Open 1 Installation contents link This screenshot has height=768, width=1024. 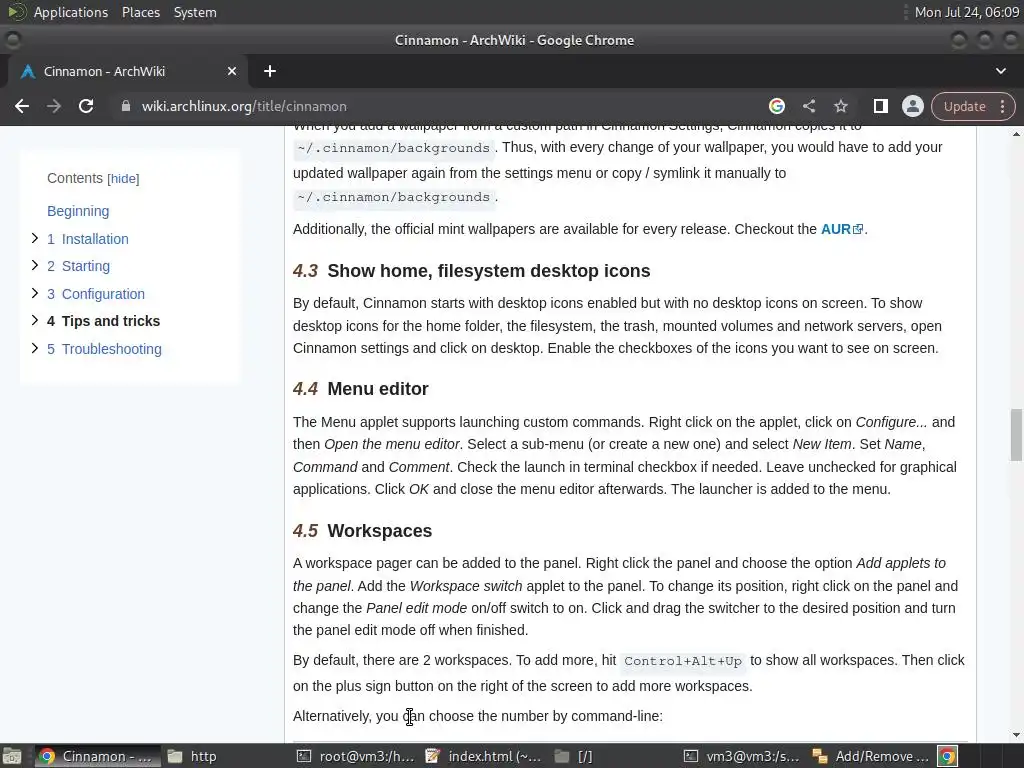88,239
